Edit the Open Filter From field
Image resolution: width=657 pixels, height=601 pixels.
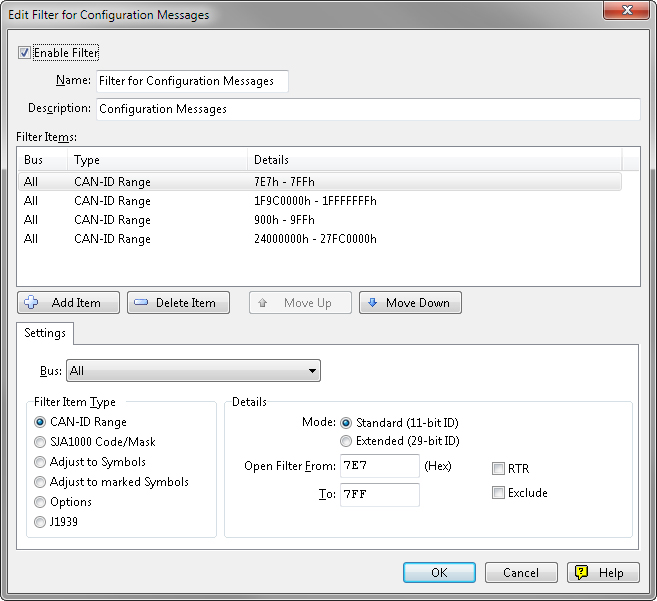380,466
